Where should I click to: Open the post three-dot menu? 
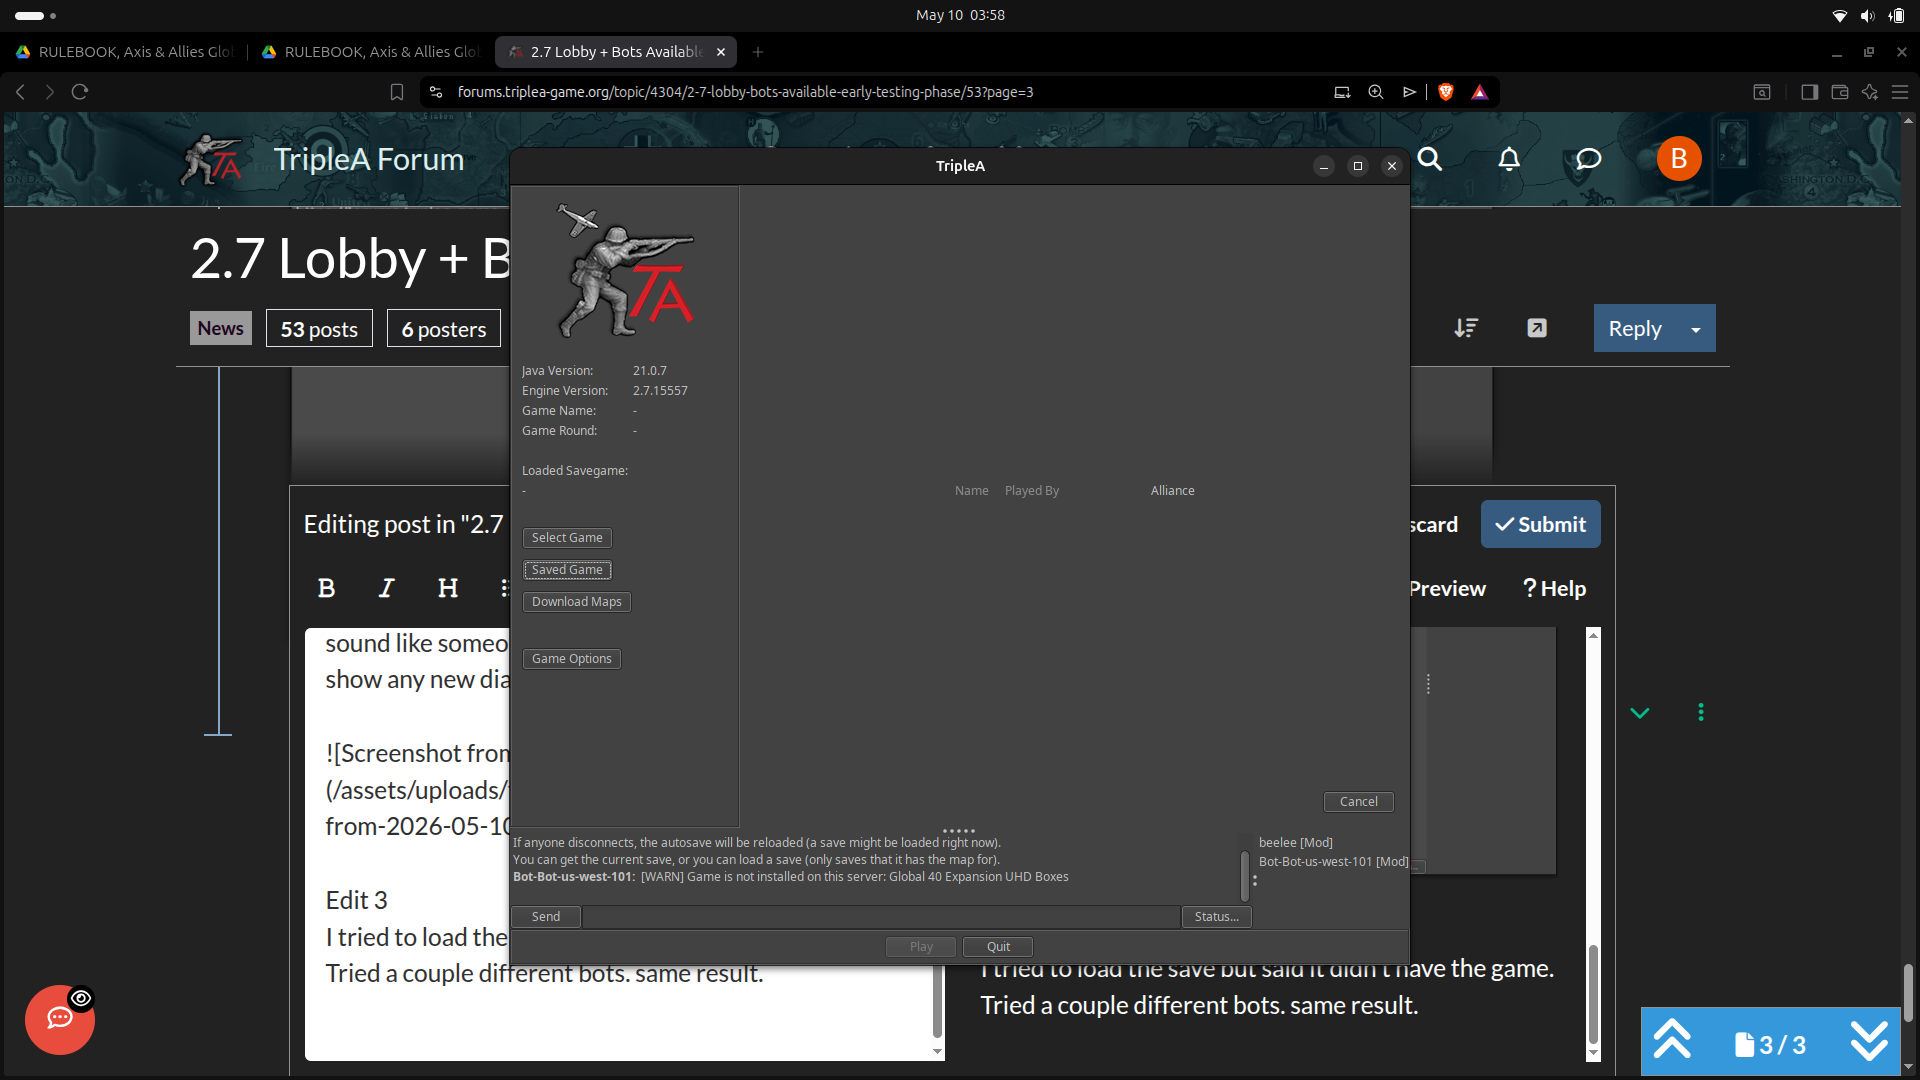coord(1701,712)
